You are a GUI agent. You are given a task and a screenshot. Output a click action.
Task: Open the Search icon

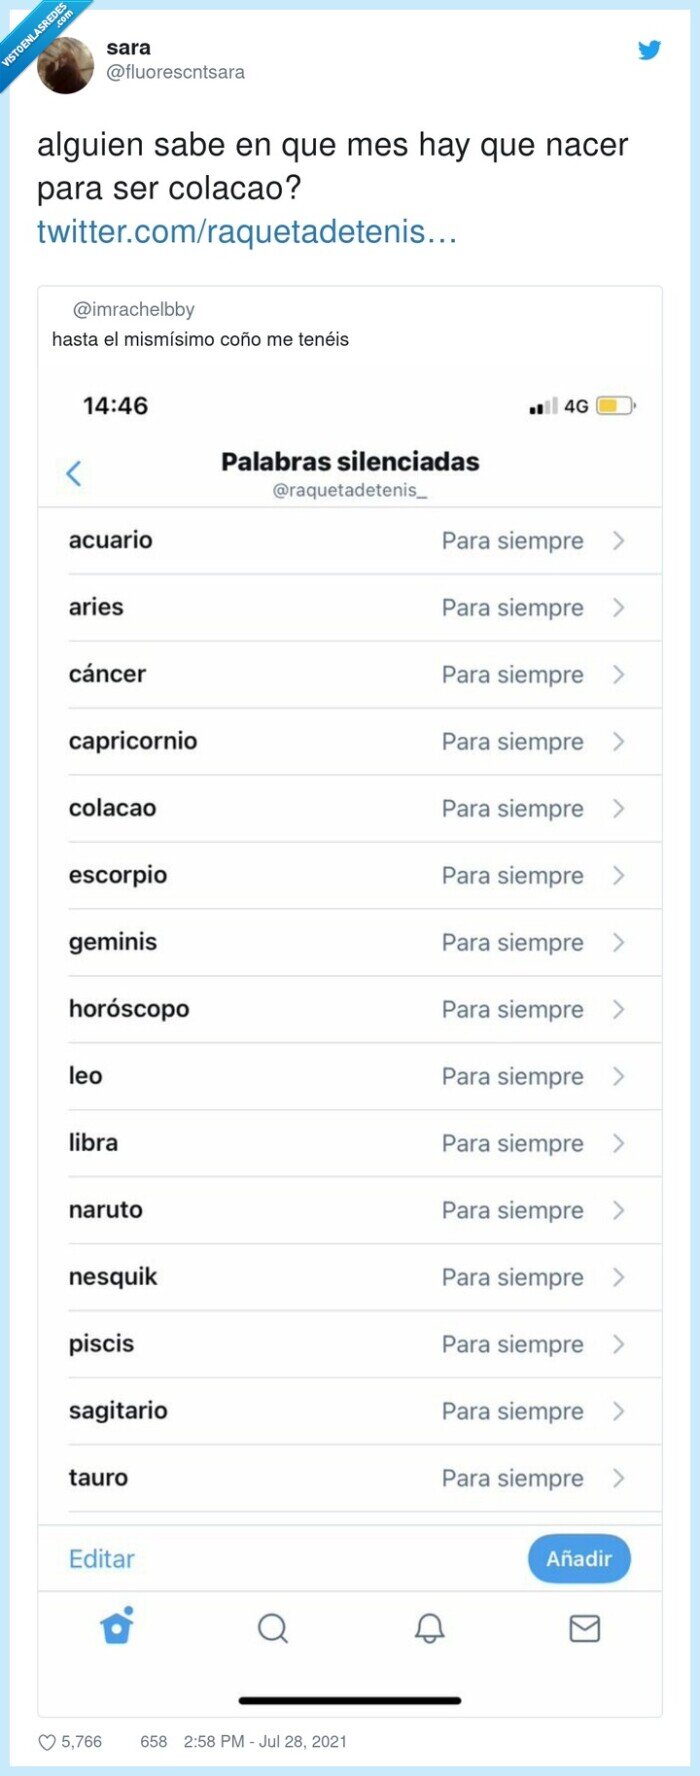273,1629
